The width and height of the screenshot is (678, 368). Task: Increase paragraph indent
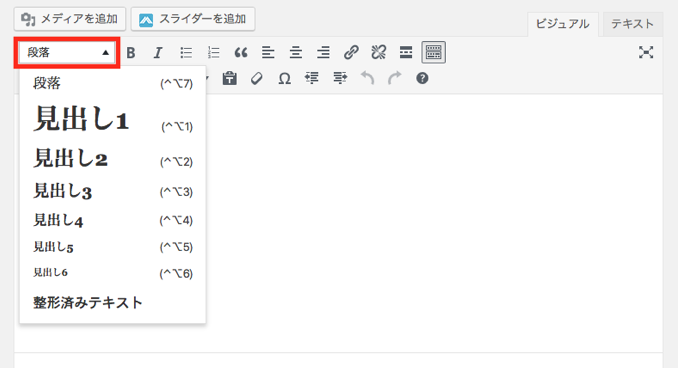pos(339,79)
